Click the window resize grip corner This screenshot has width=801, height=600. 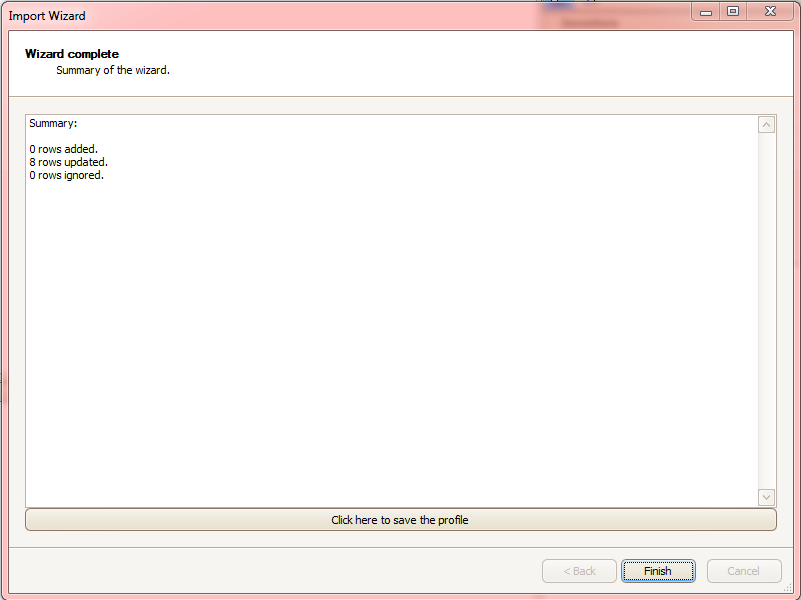(787, 588)
